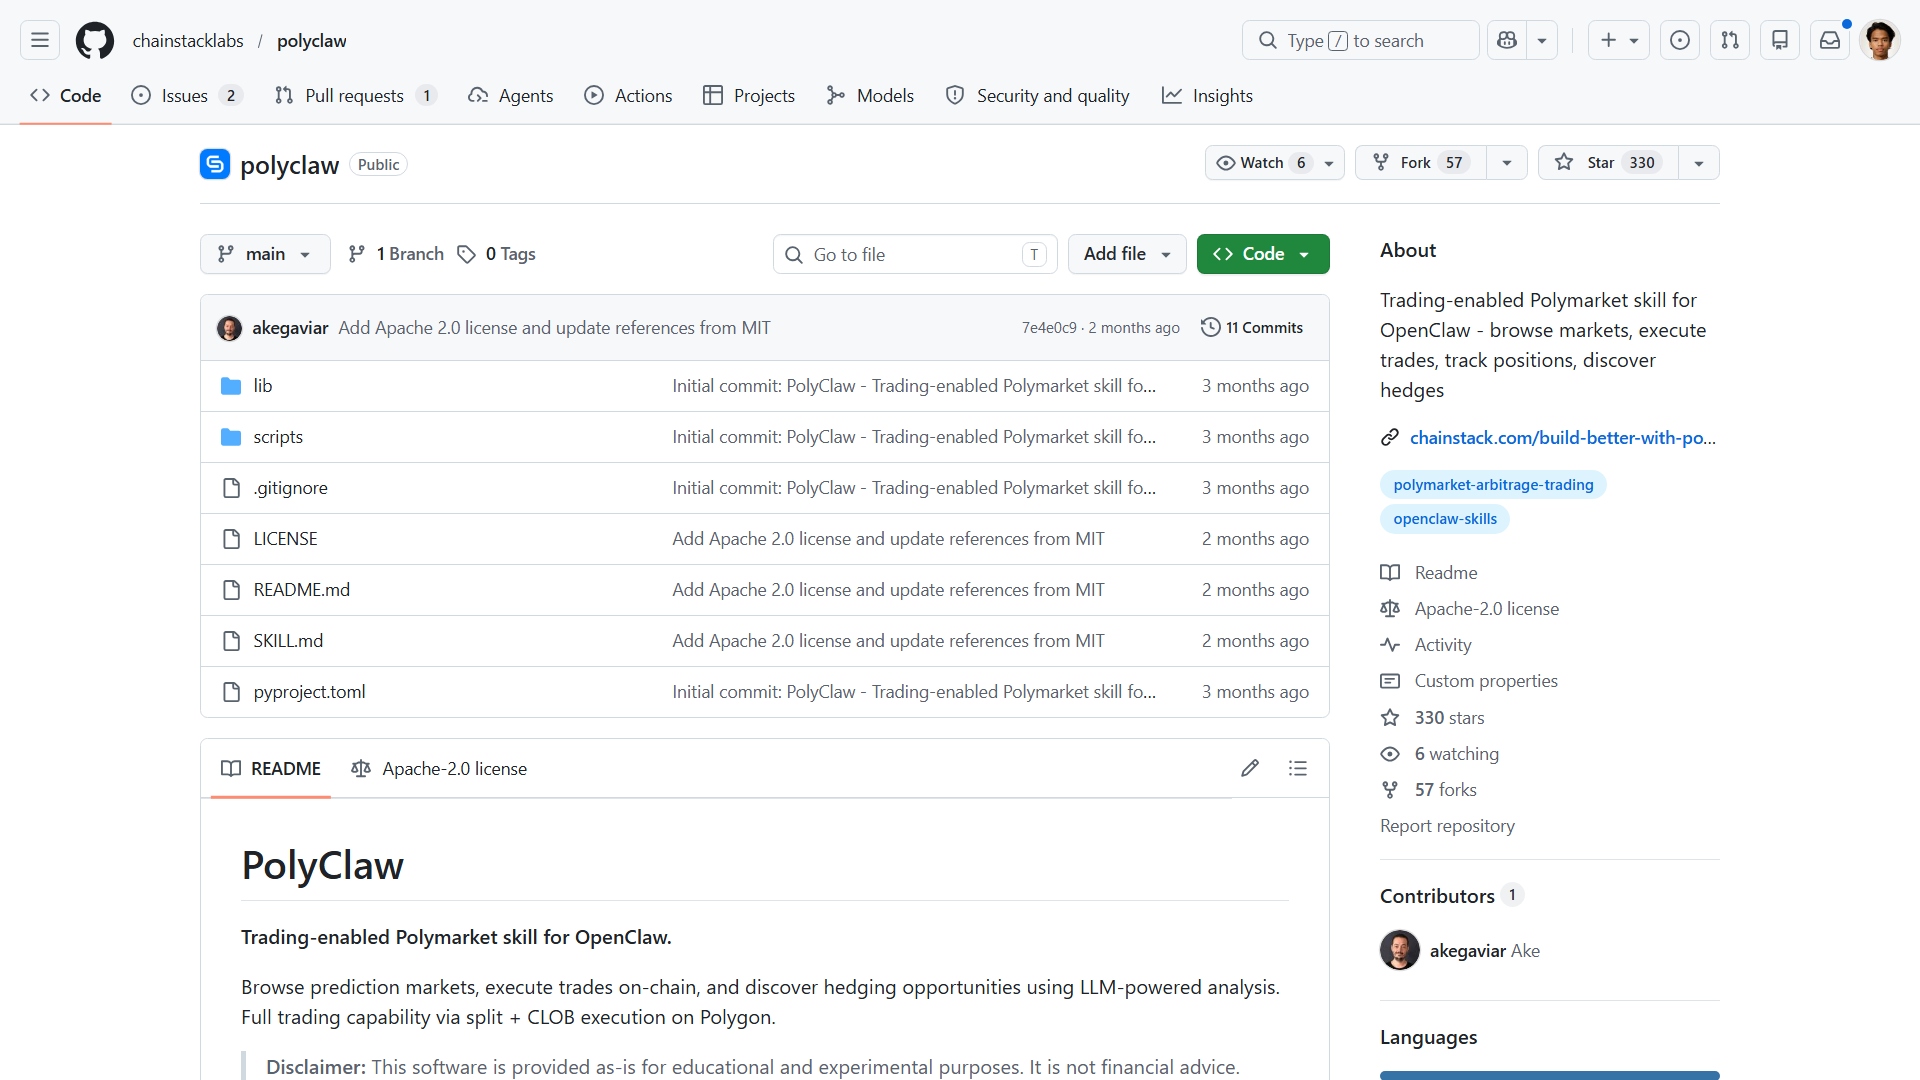
Task: Open the README outline list icon
Action: 1298,768
